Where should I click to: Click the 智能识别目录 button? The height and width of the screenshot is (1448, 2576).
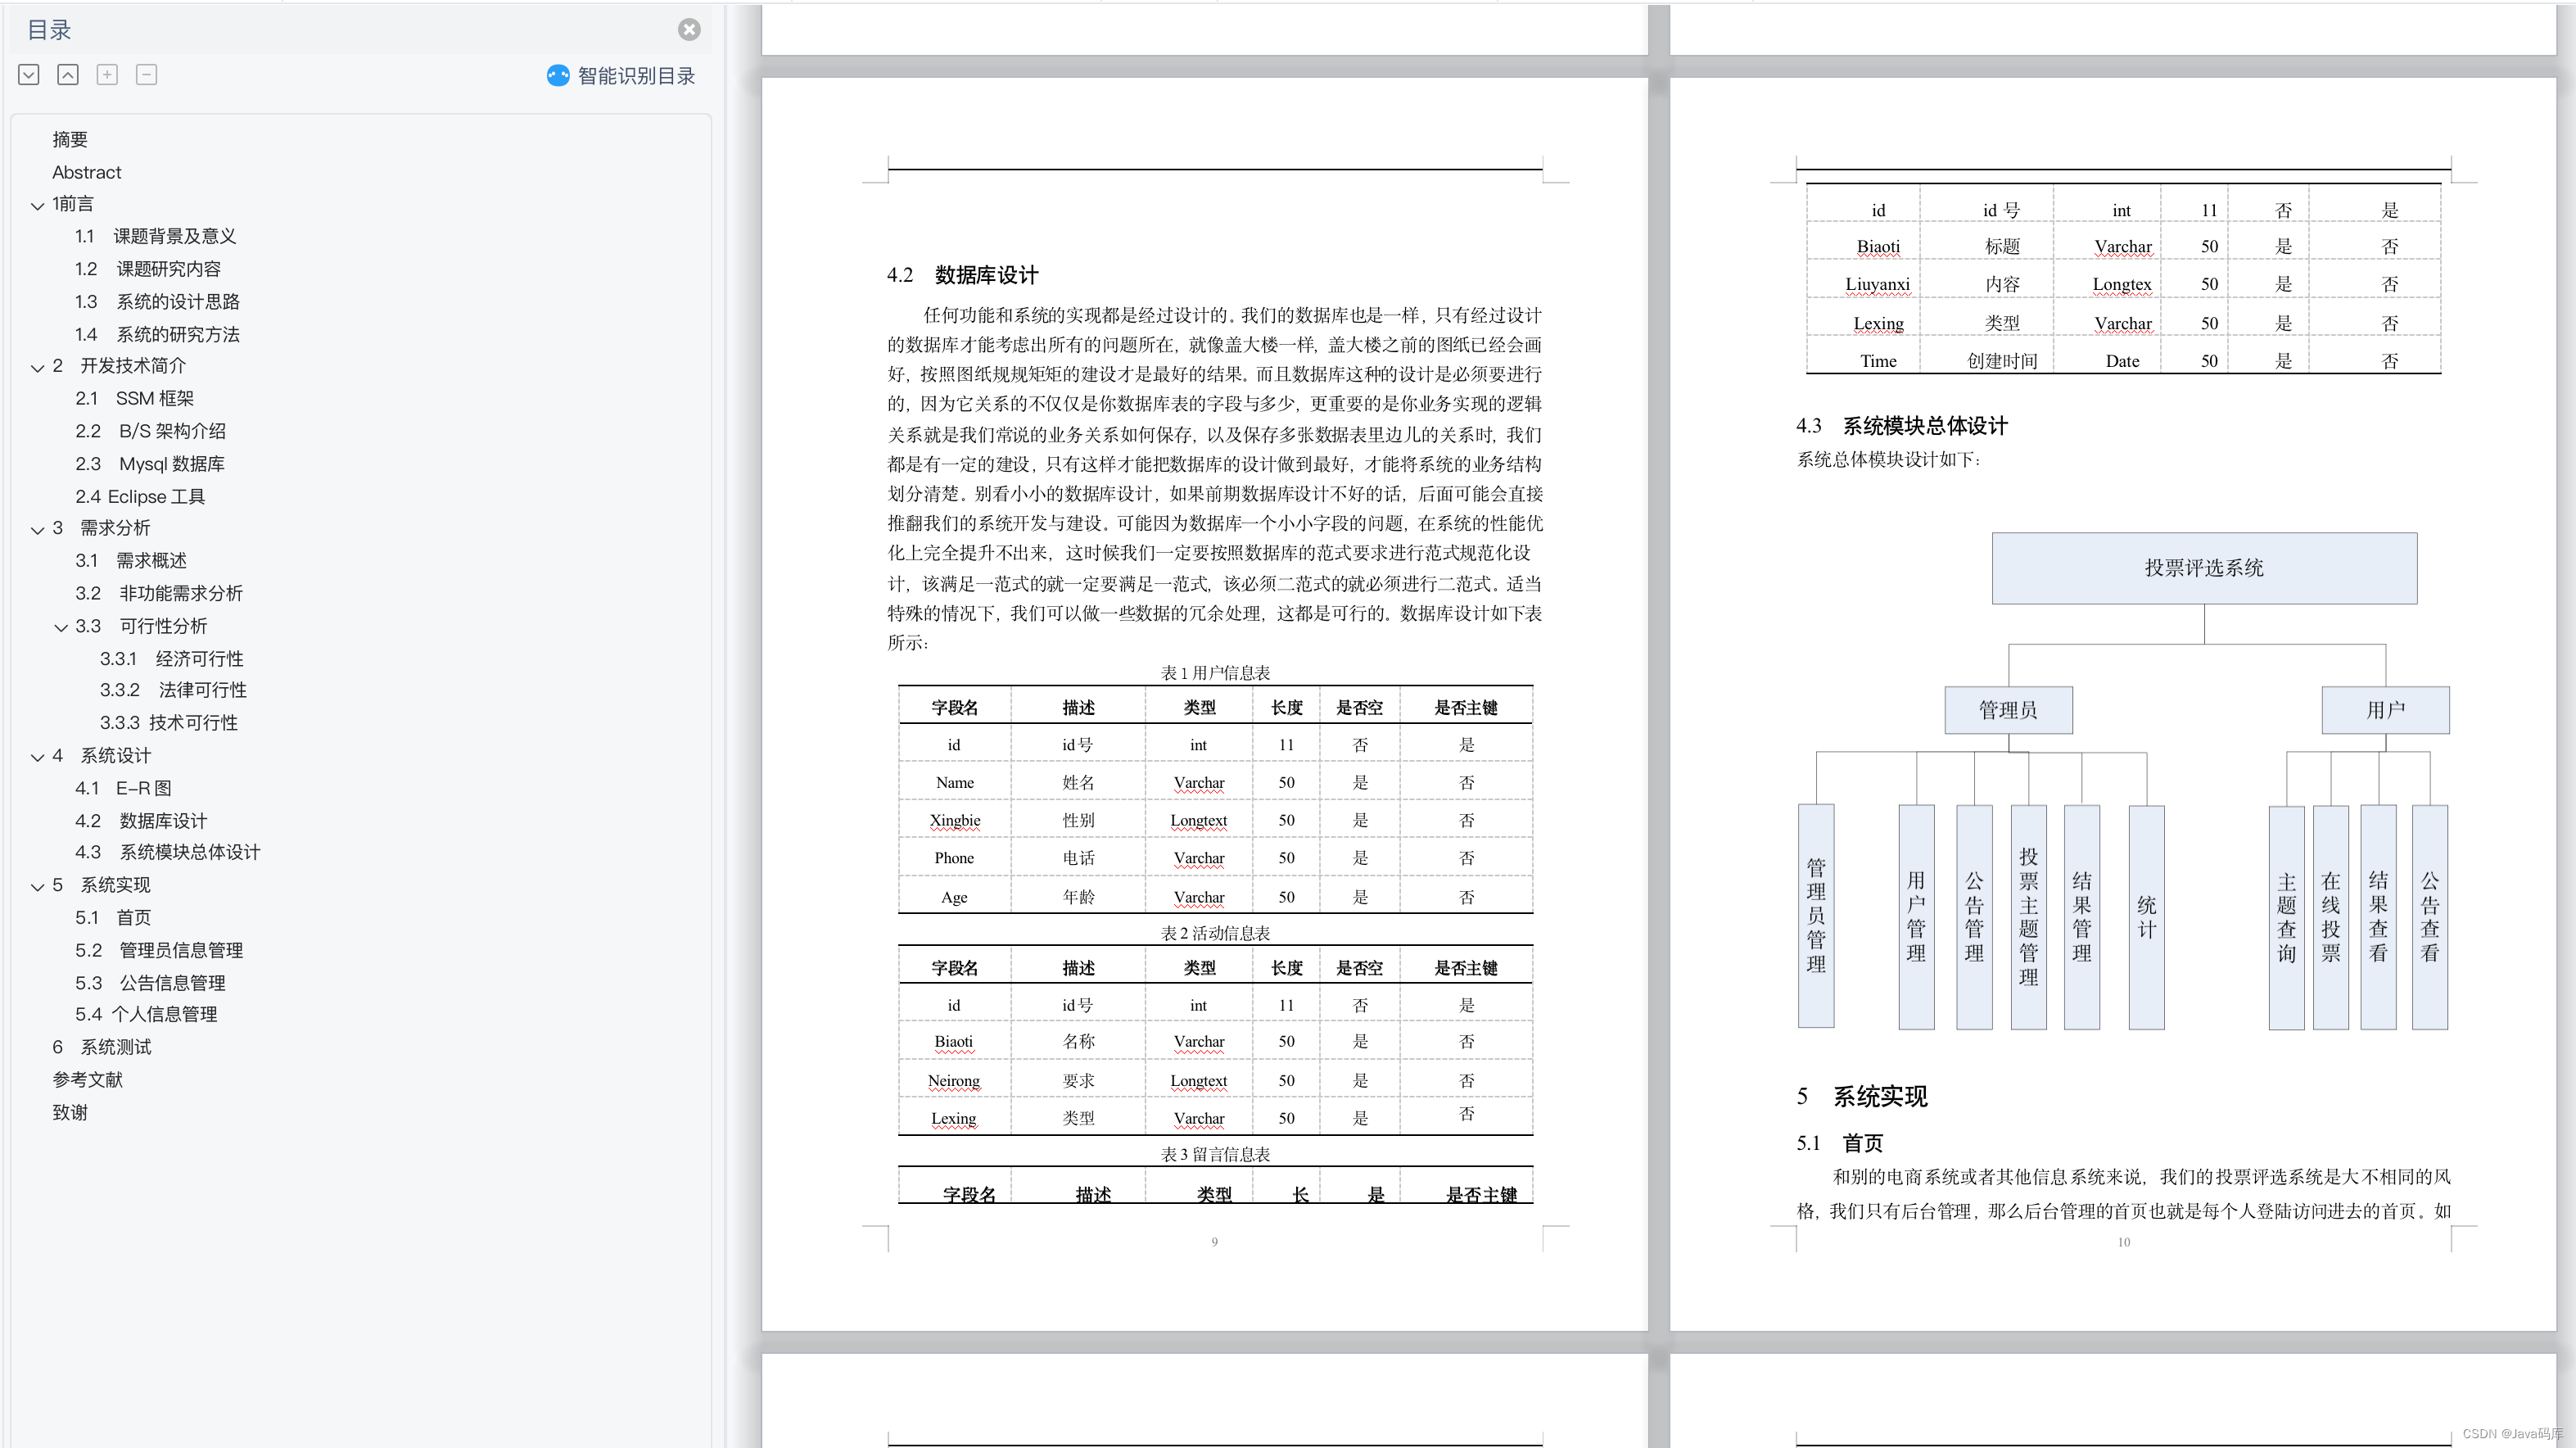click(621, 76)
